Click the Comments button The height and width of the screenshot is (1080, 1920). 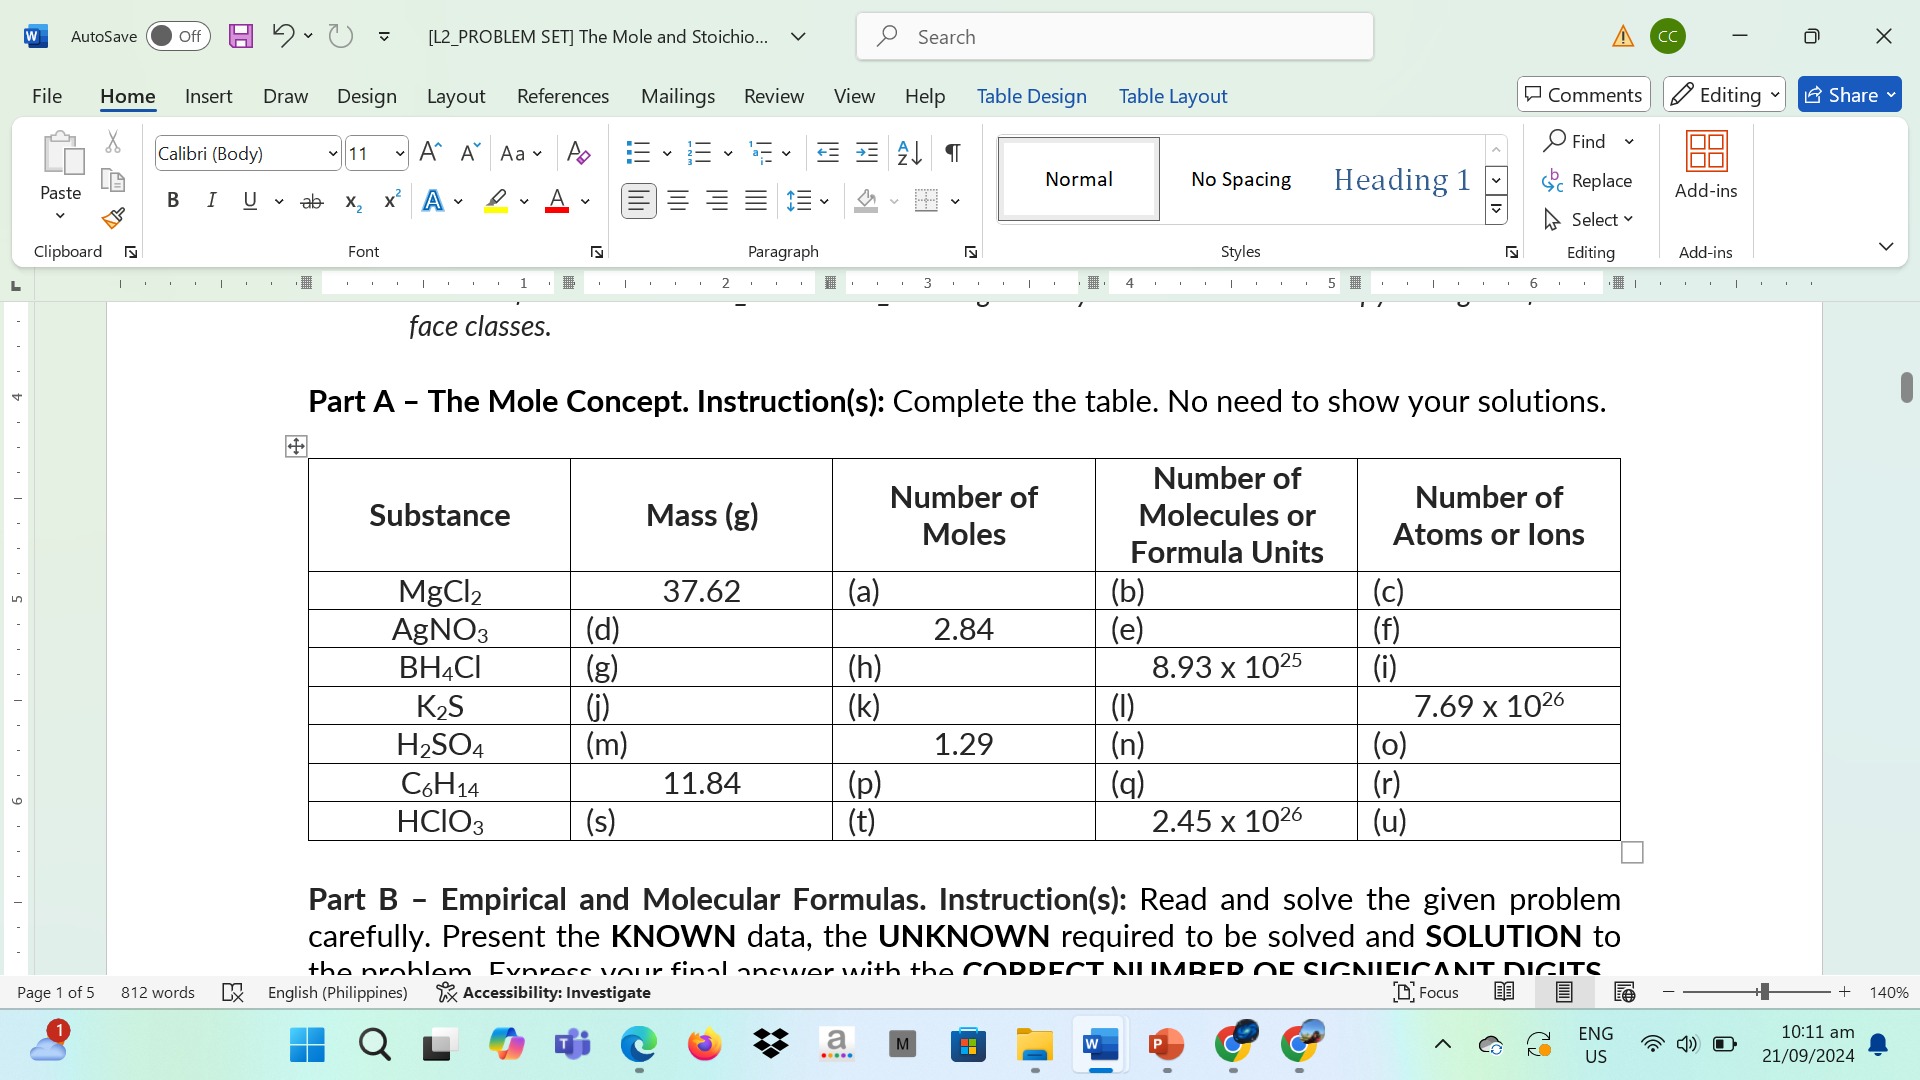(1585, 95)
